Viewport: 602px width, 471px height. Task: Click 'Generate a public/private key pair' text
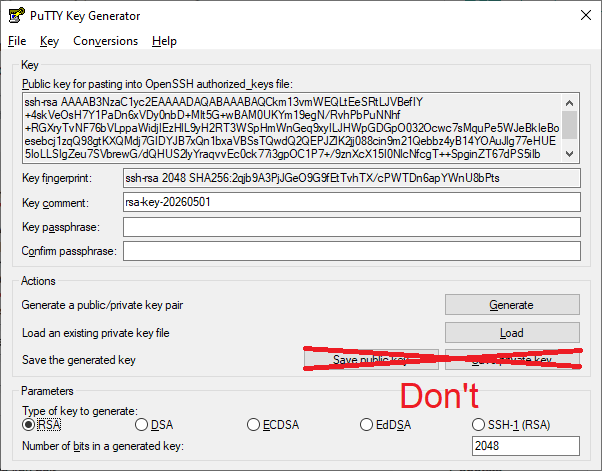[102, 305]
